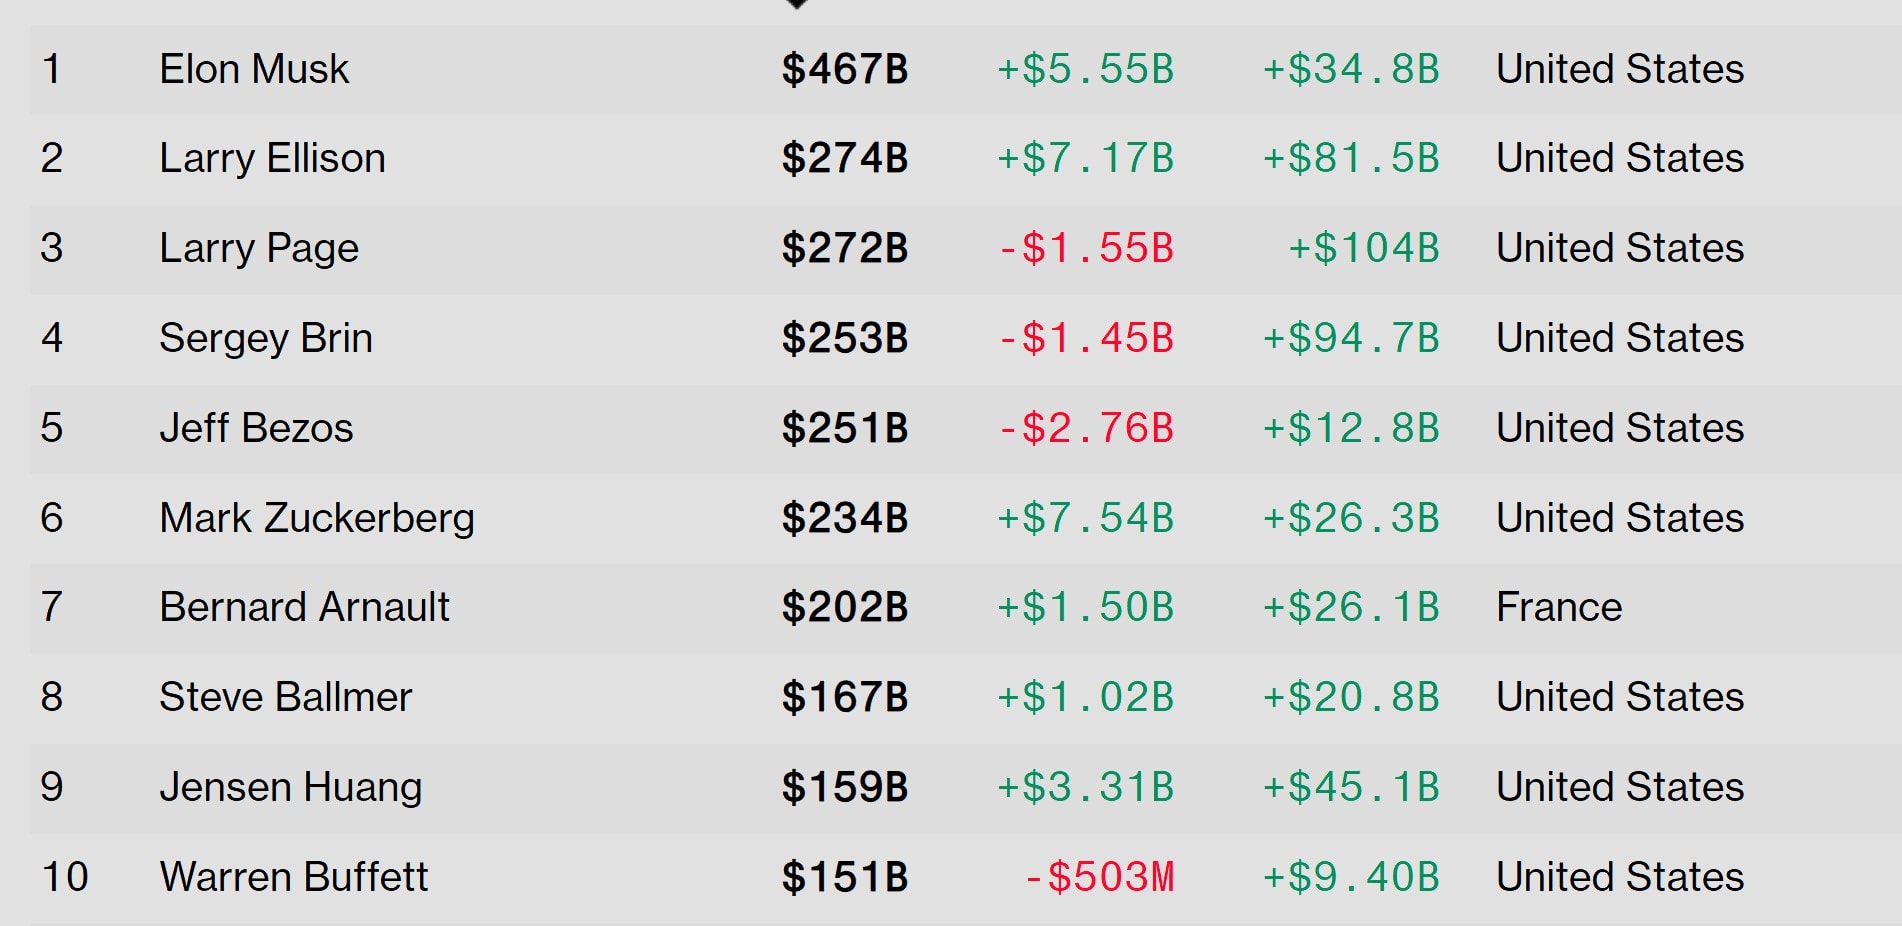Open the Bernard Arnault profile link
Viewport: 1902px width, 926px height.
304,607
